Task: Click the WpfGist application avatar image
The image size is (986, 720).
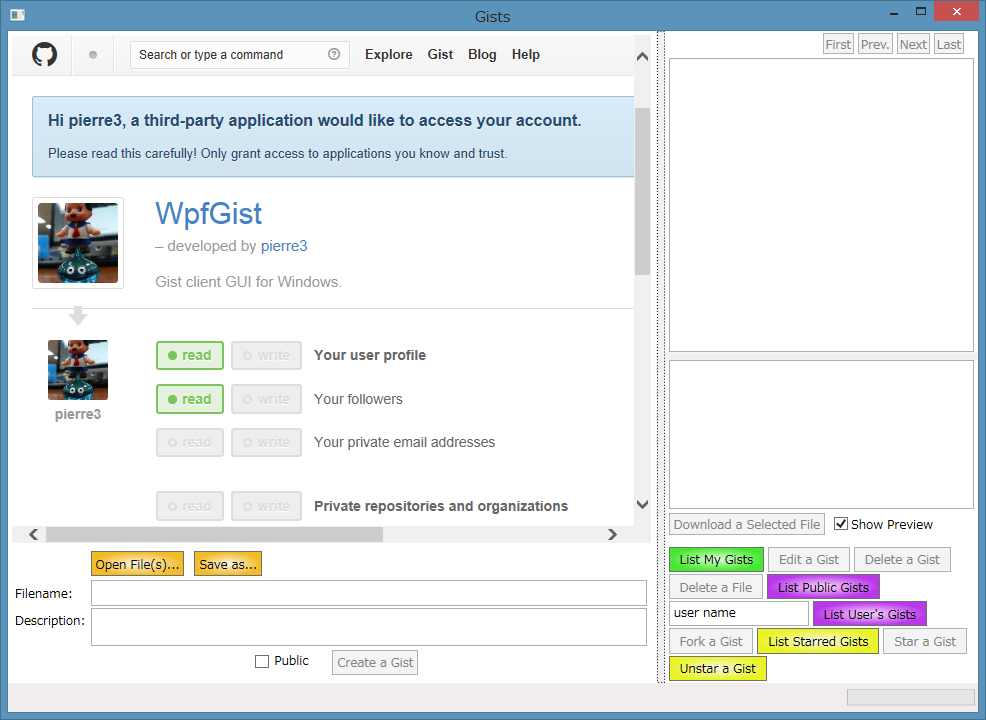Action: [x=78, y=243]
